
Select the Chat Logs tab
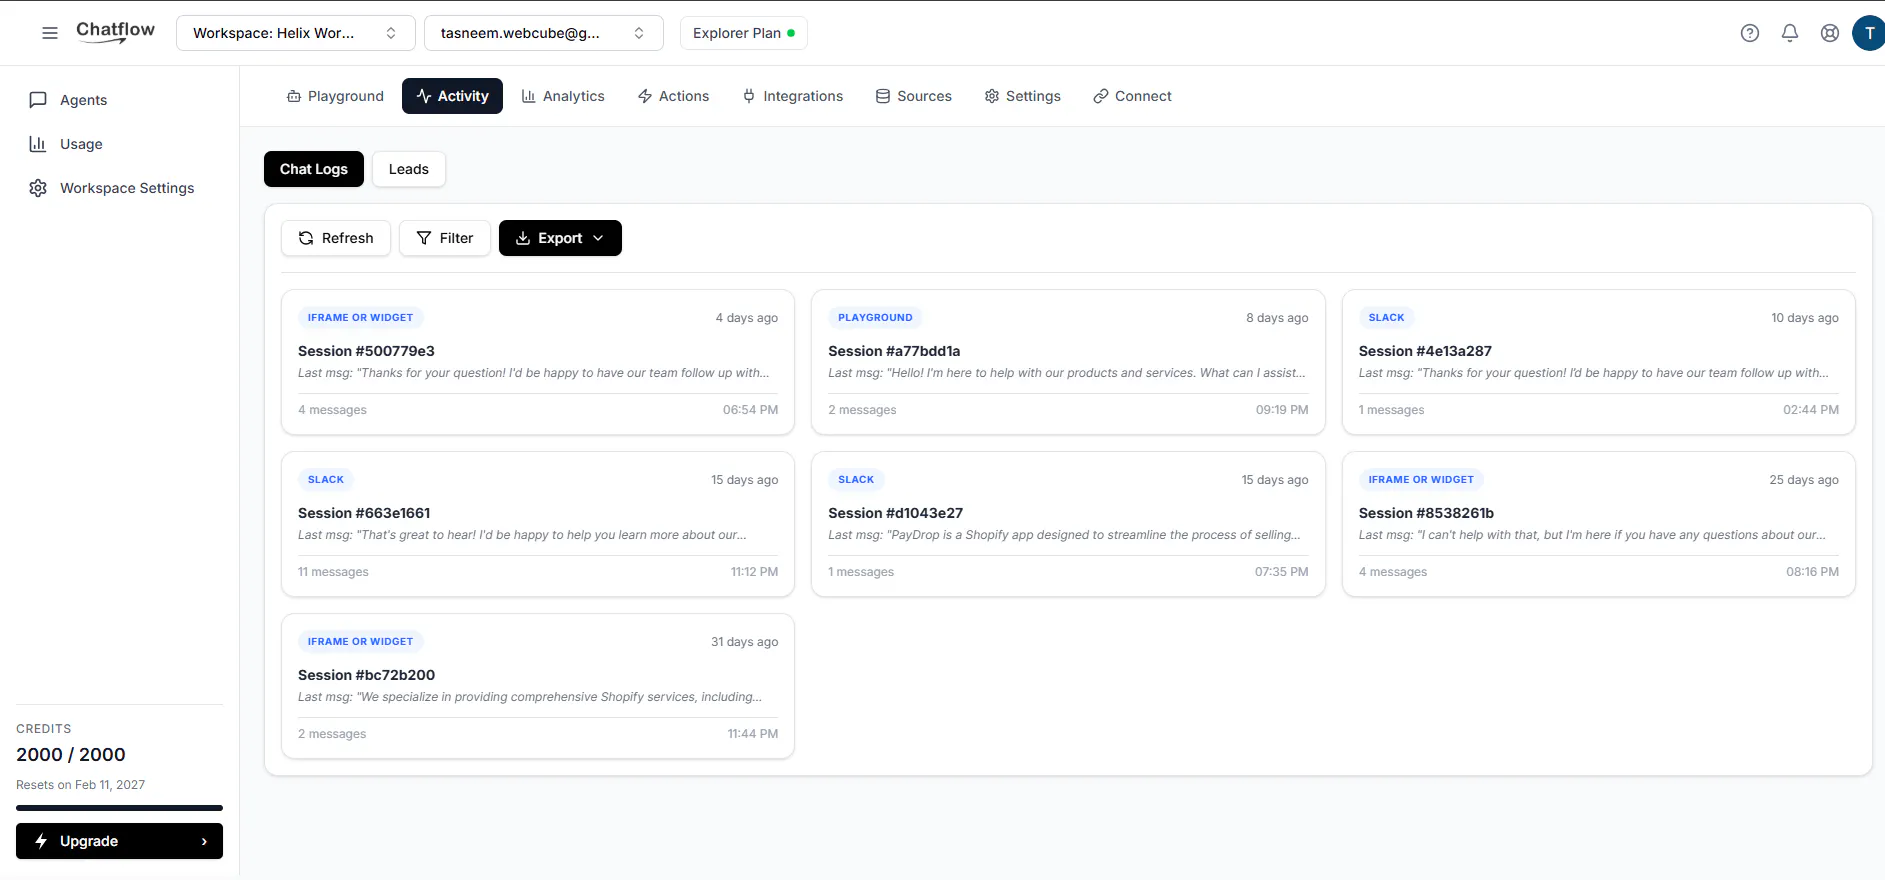(314, 169)
